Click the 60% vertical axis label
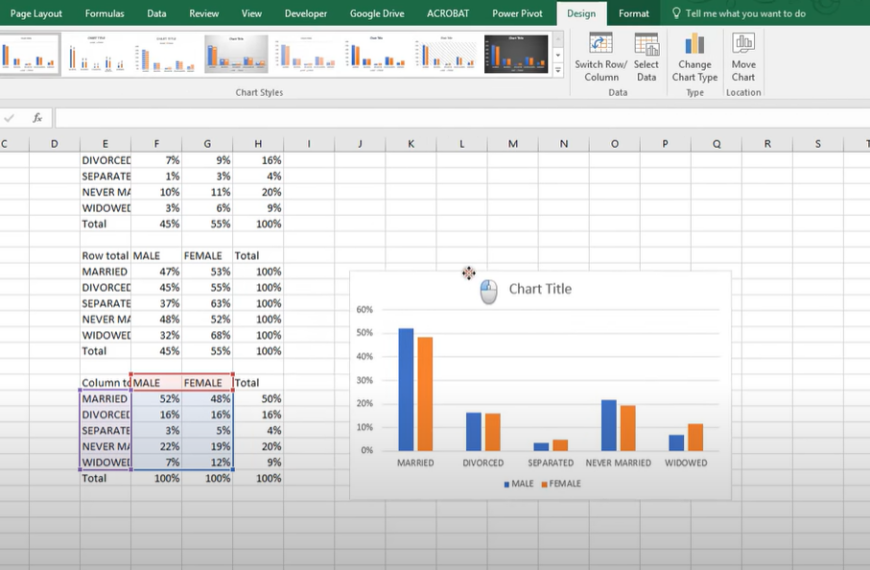The height and width of the screenshot is (570, 870). pos(365,310)
